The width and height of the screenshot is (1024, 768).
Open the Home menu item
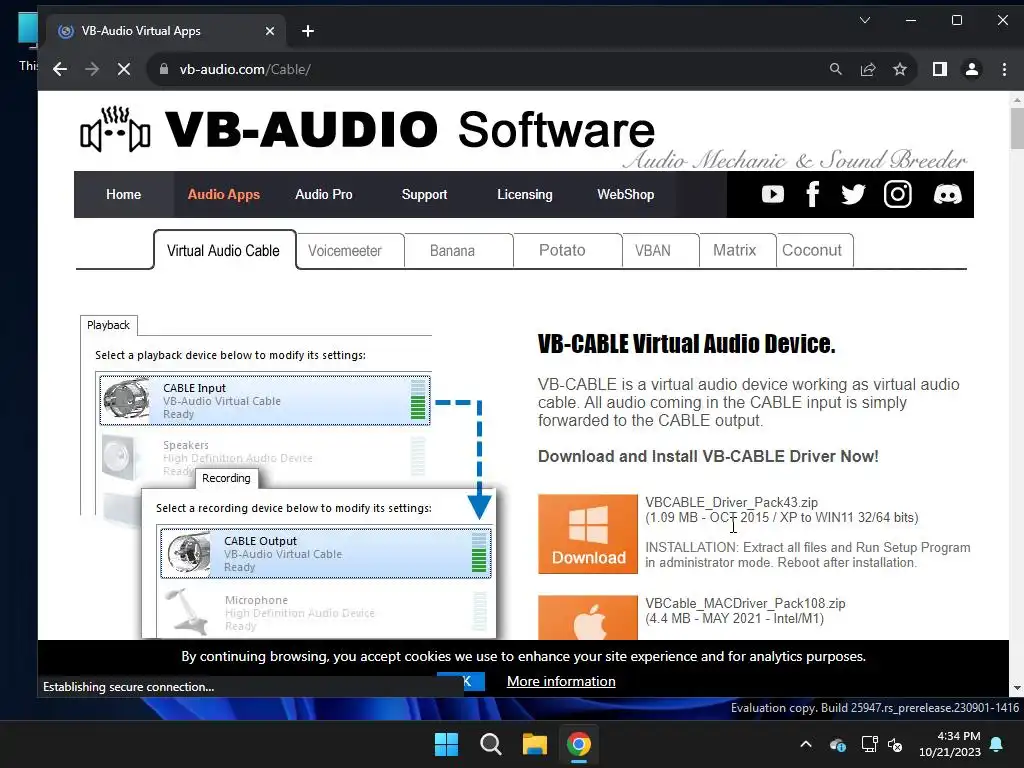pyautogui.click(x=123, y=195)
